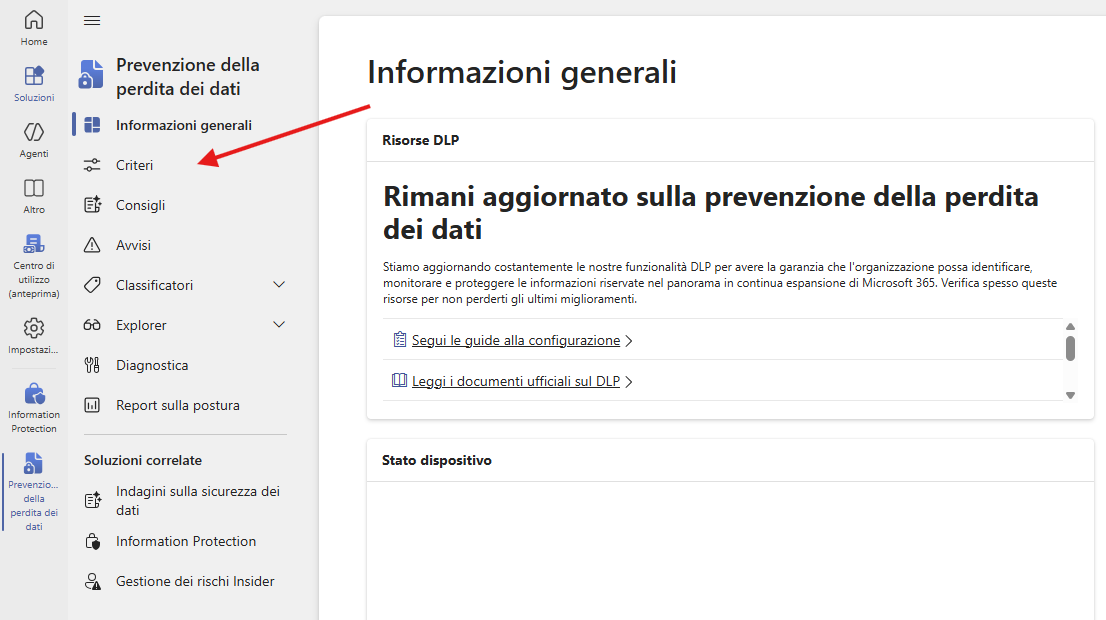Image resolution: width=1106 pixels, height=620 pixels.
Task: Select the Agenti icon in left rail
Action: click(34, 132)
